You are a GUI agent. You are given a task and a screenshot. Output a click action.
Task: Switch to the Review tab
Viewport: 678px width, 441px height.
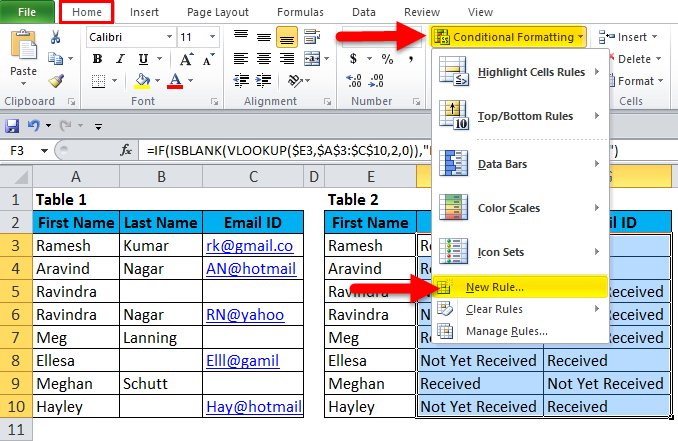click(422, 12)
